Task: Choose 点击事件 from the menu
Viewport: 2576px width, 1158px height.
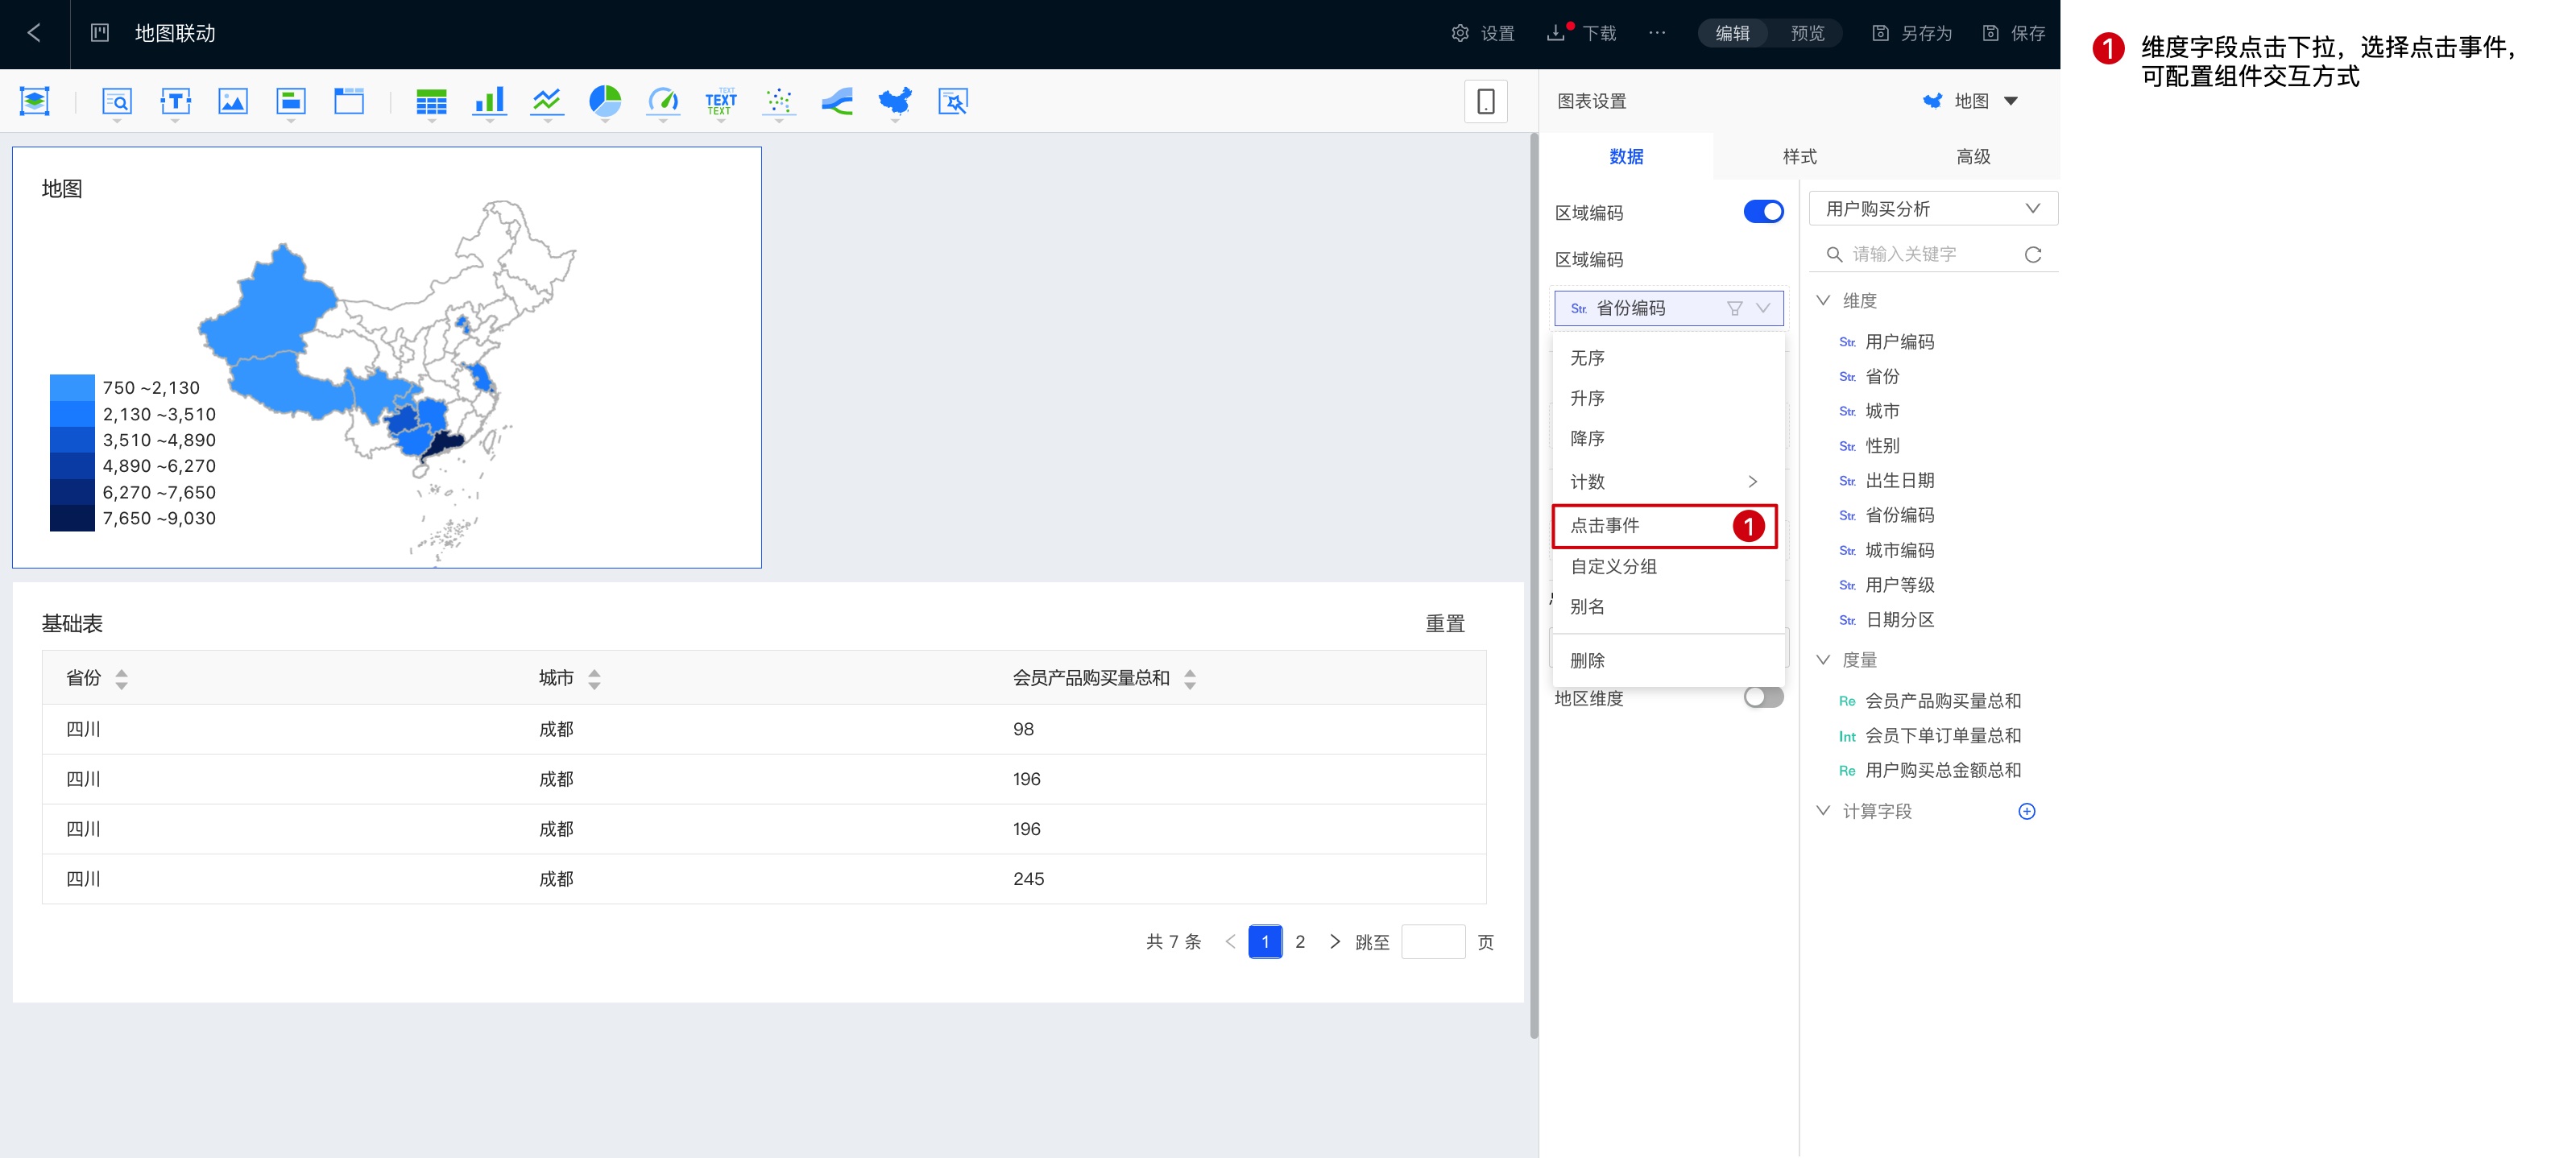Action: click(x=1665, y=525)
